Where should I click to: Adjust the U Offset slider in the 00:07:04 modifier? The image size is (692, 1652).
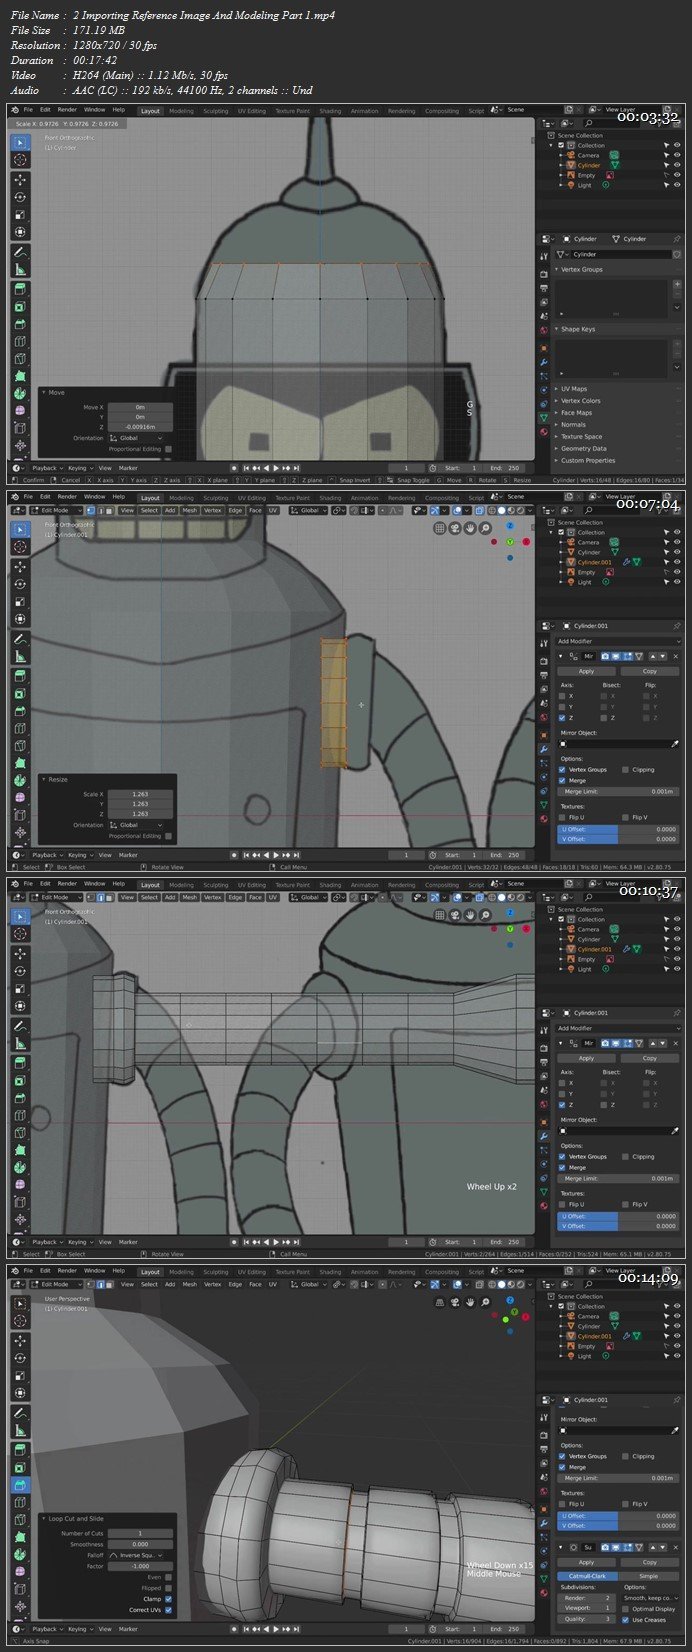(619, 829)
